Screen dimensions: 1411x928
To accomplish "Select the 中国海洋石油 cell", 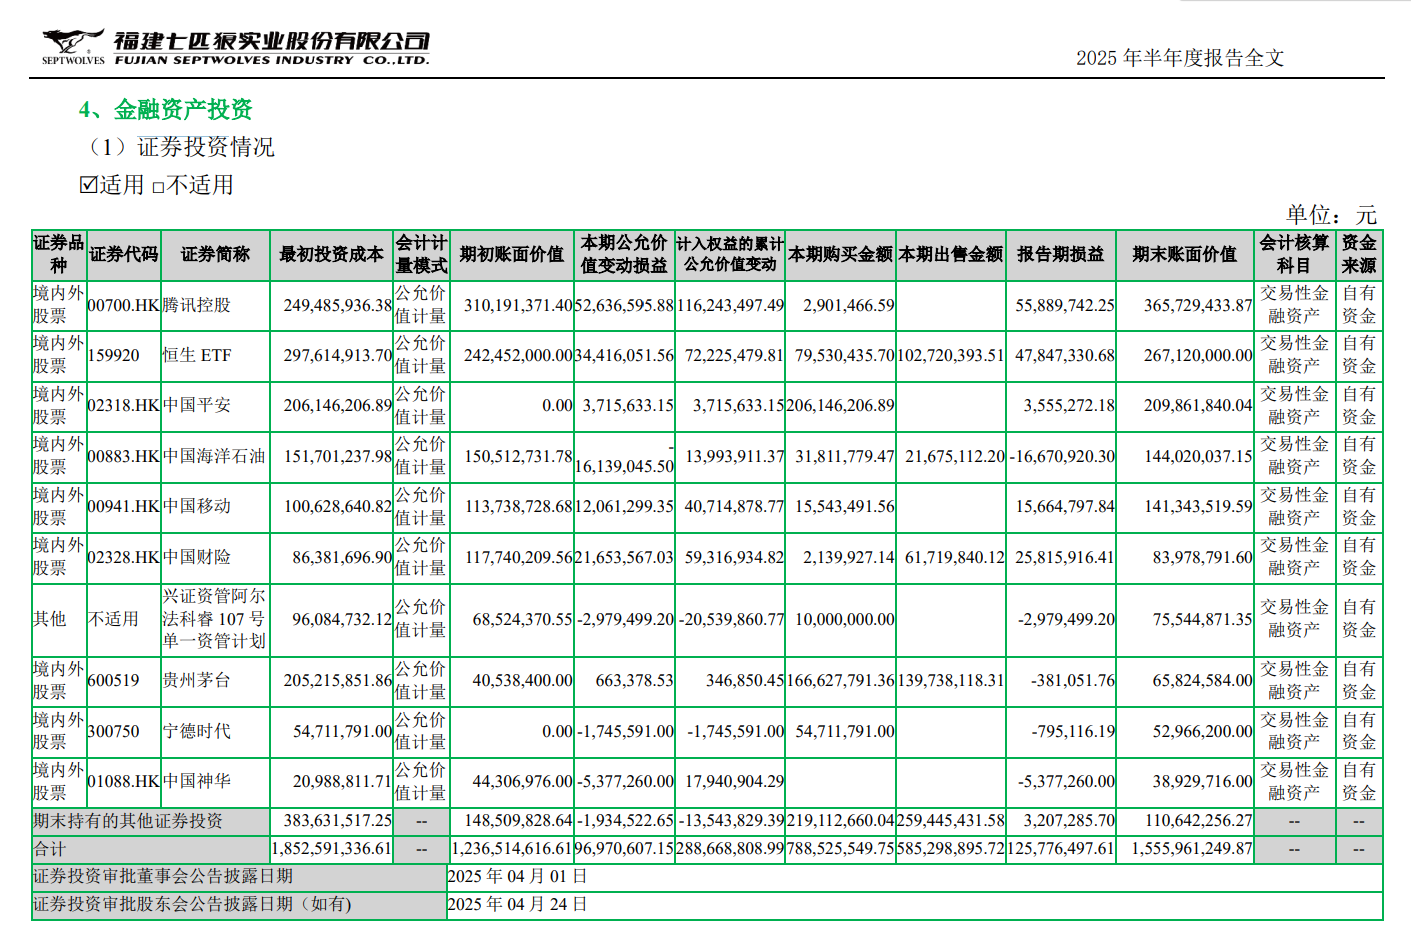I will [x=214, y=456].
